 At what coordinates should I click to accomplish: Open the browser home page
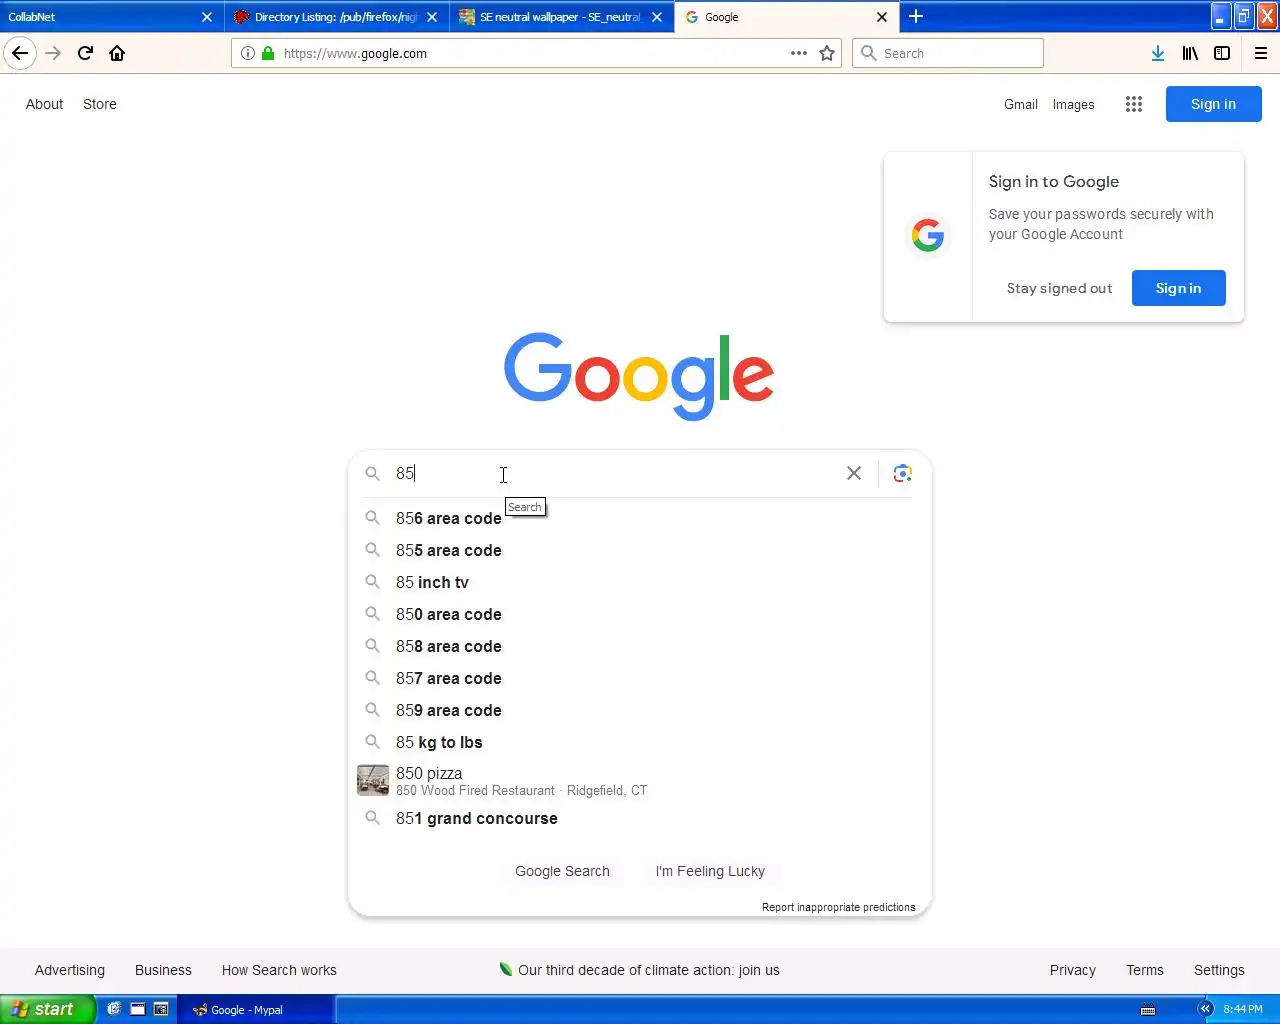(117, 53)
